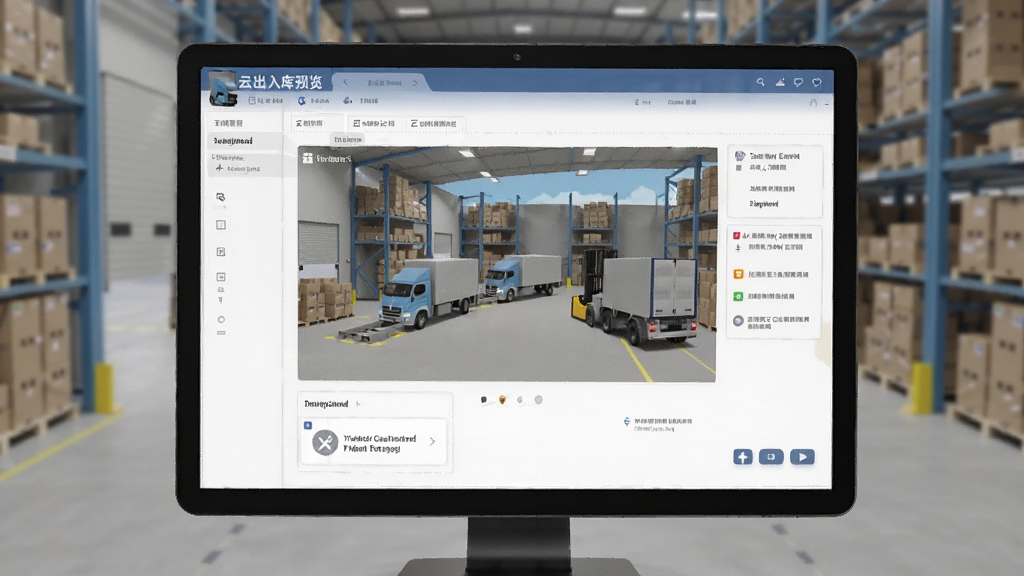Click the small blue icon beside the bottom link
Viewport: 1024px width, 576px height.
(x=627, y=422)
